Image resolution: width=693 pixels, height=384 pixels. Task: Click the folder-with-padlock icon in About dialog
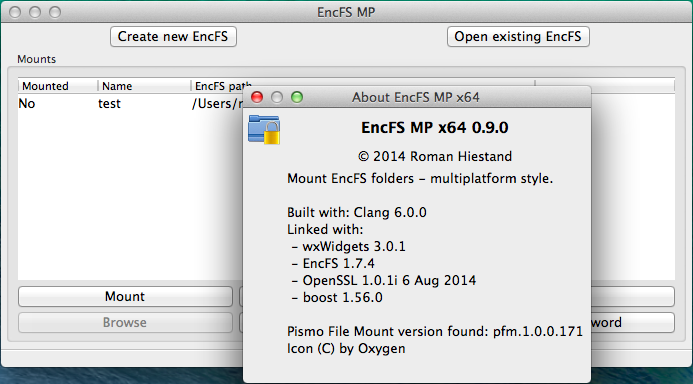coord(264,129)
